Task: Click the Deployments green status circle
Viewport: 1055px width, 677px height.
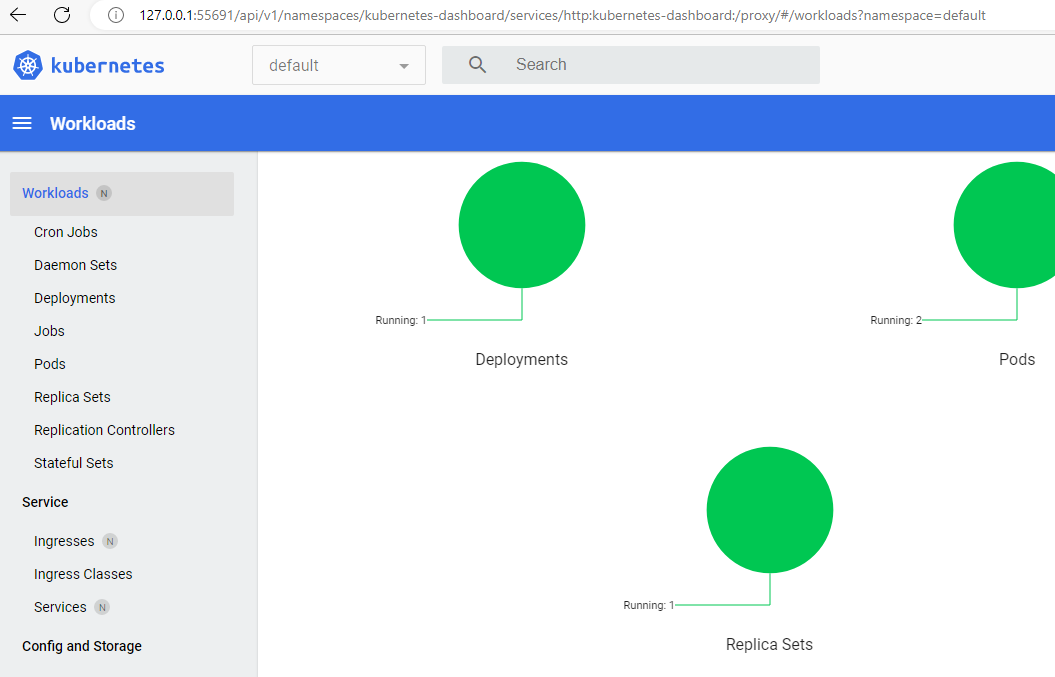Action: (521, 225)
